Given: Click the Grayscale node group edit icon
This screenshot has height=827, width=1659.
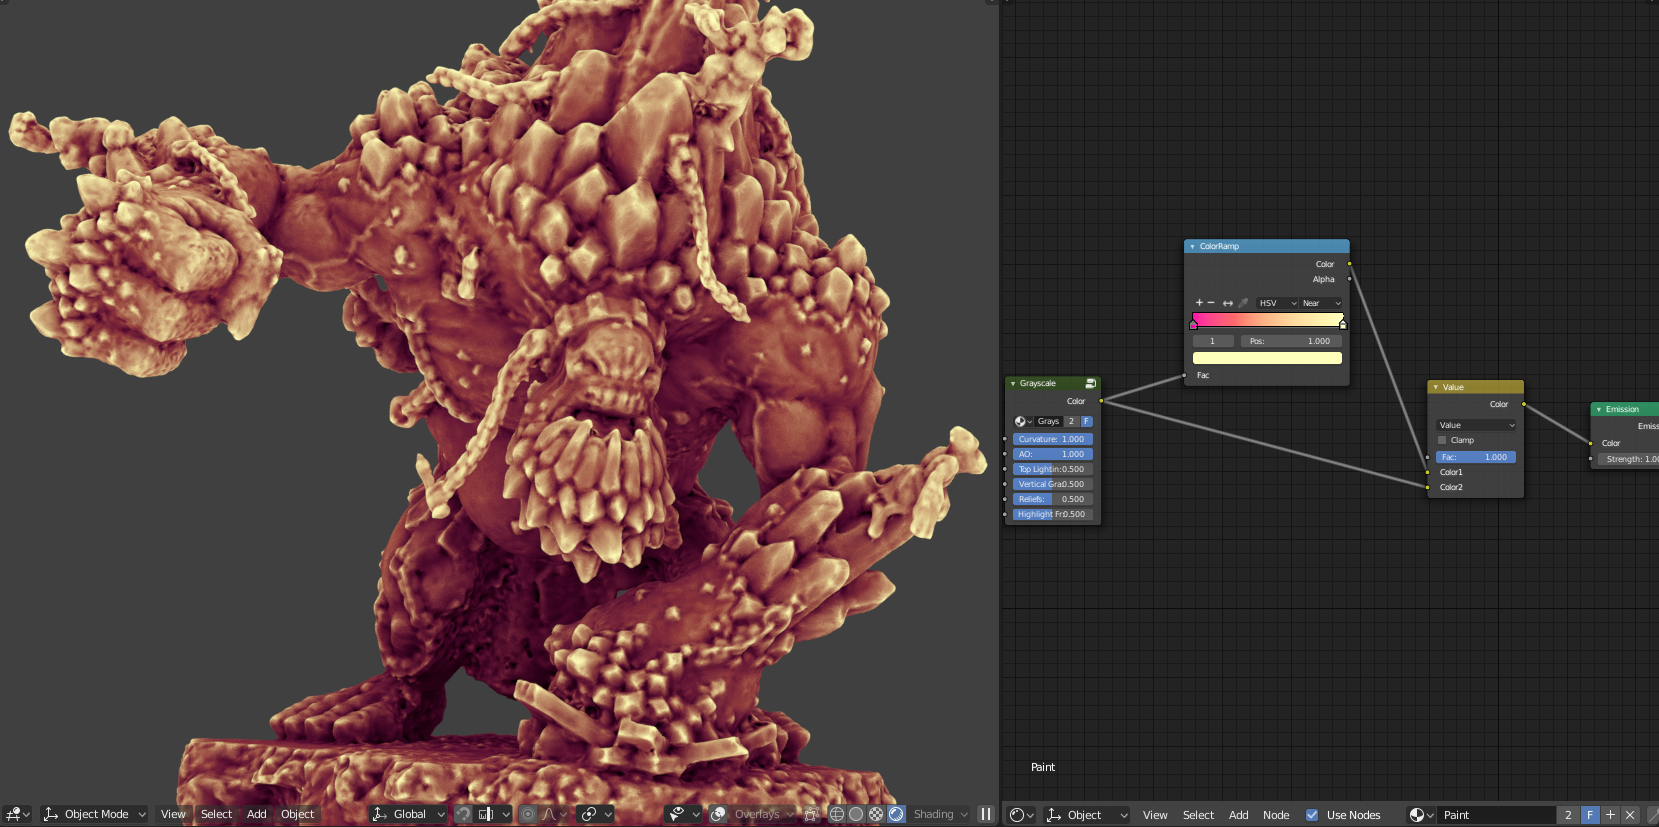Looking at the screenshot, I should [1090, 383].
